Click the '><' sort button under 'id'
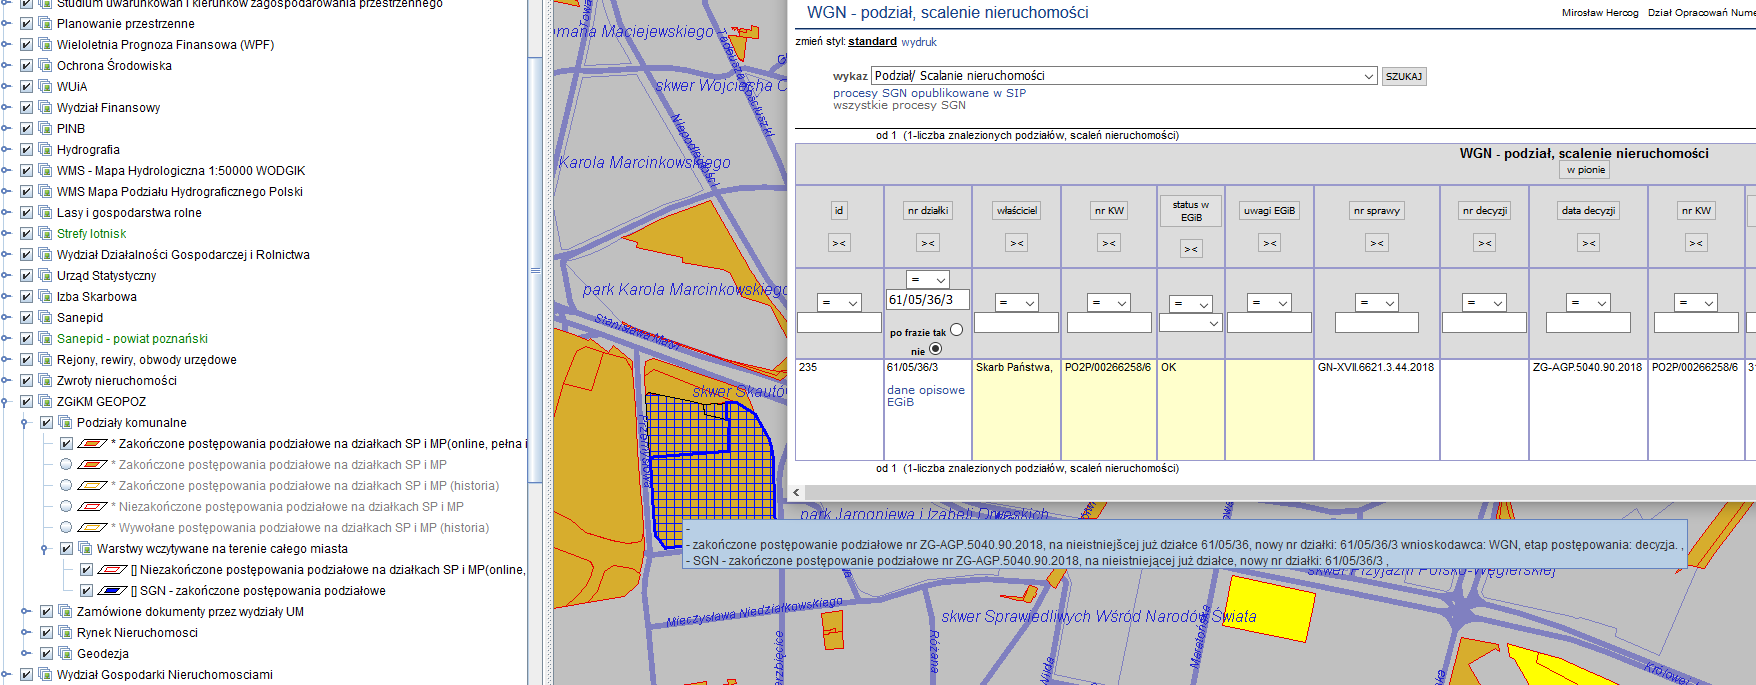The width and height of the screenshot is (1756, 685). tap(839, 243)
